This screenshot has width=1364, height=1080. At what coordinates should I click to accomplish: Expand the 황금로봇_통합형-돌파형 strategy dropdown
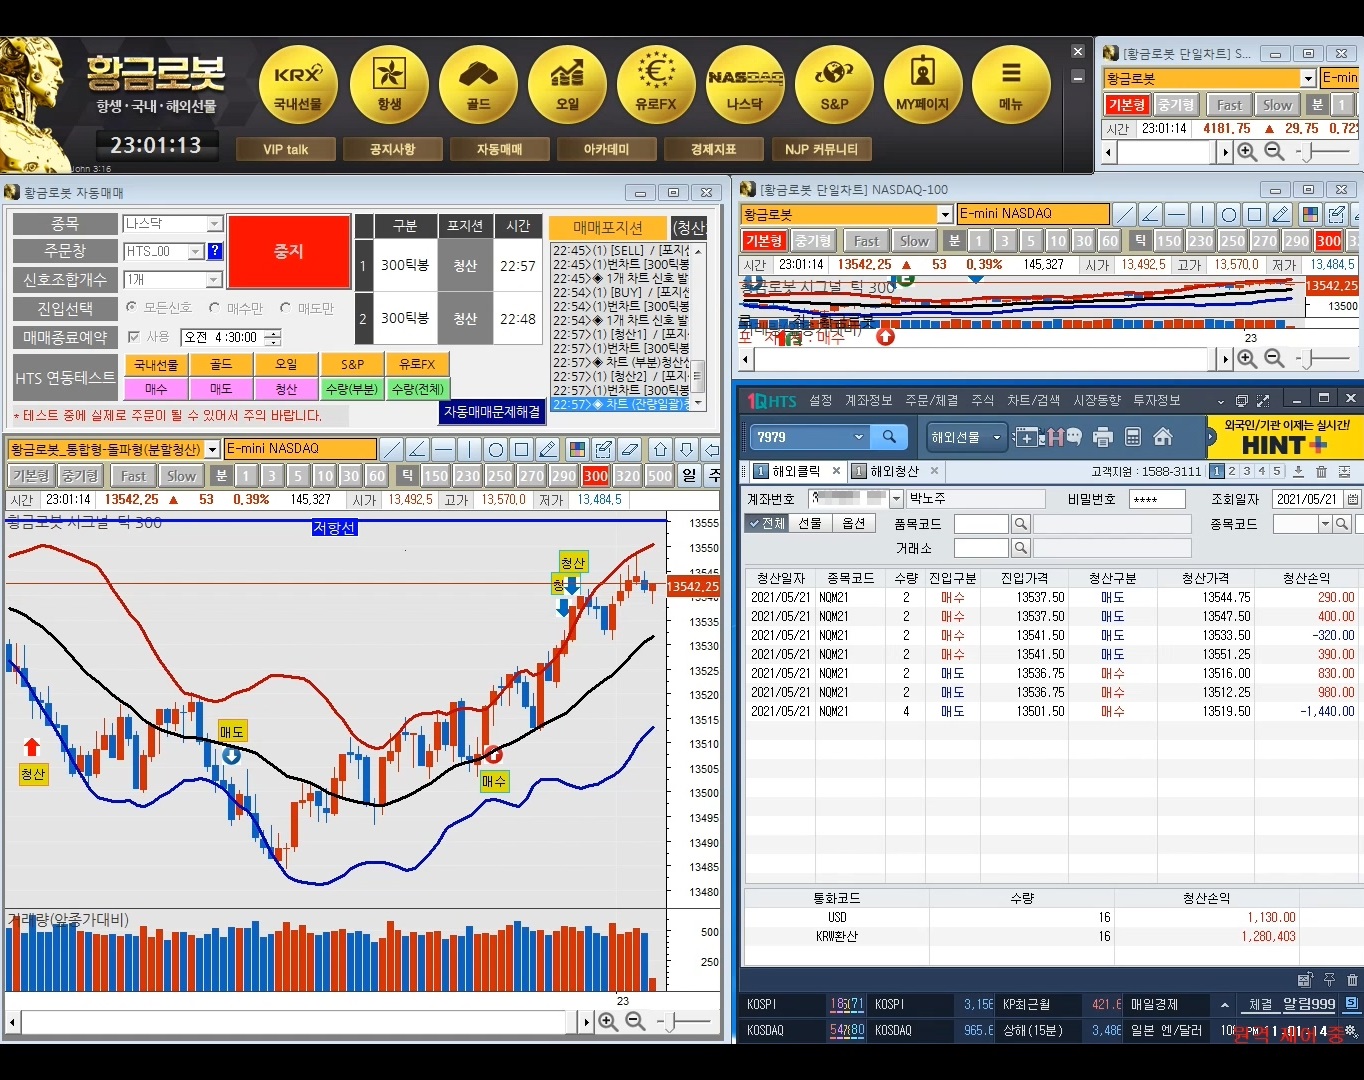tap(212, 449)
